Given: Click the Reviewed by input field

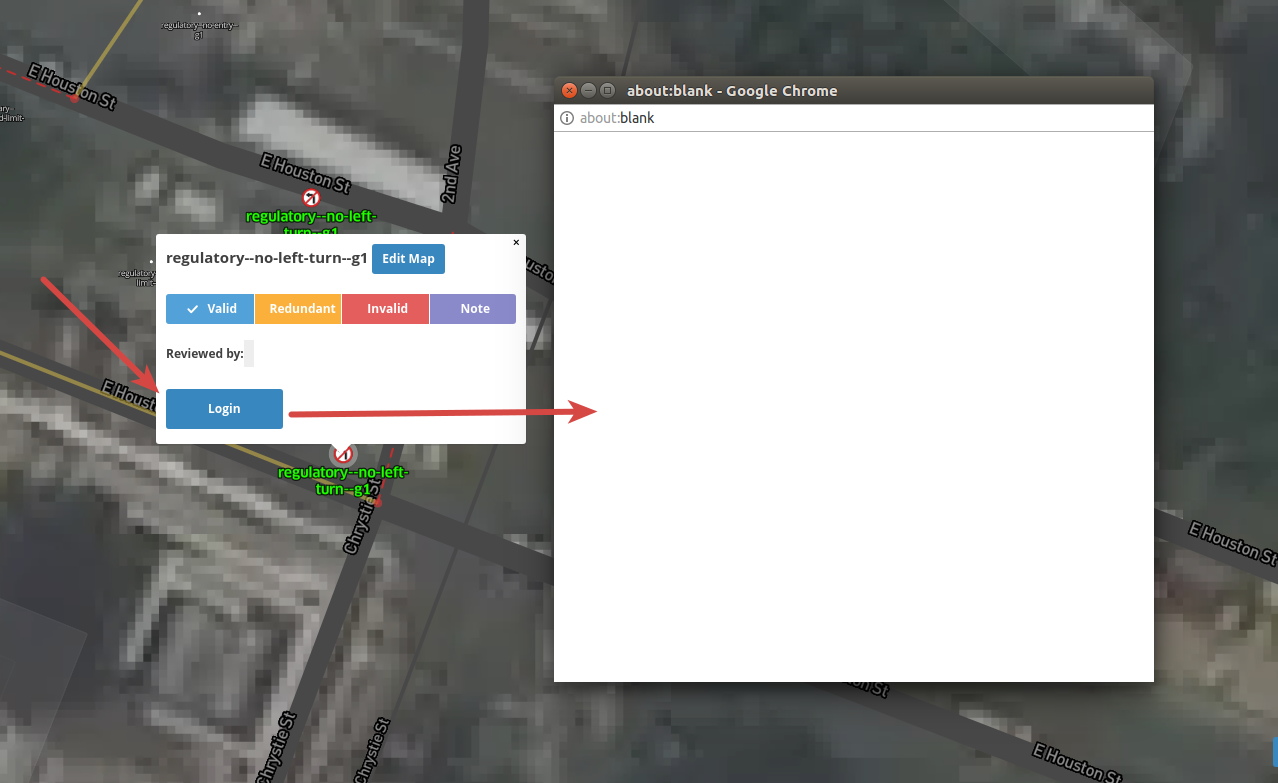Looking at the screenshot, I should 248,353.
